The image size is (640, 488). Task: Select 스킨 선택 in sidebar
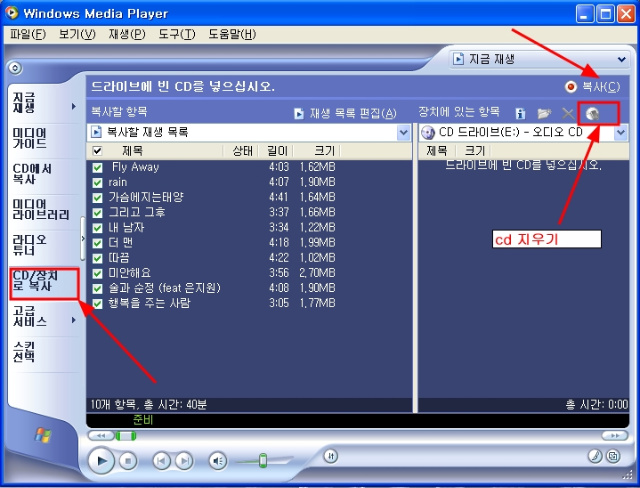click(24, 351)
